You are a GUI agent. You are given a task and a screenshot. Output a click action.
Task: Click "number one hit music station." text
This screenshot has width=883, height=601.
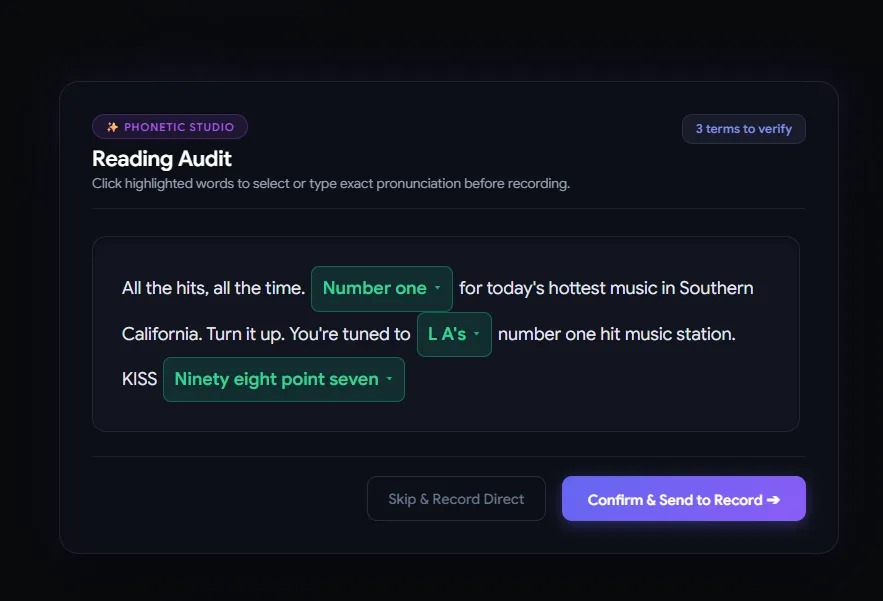pos(617,334)
